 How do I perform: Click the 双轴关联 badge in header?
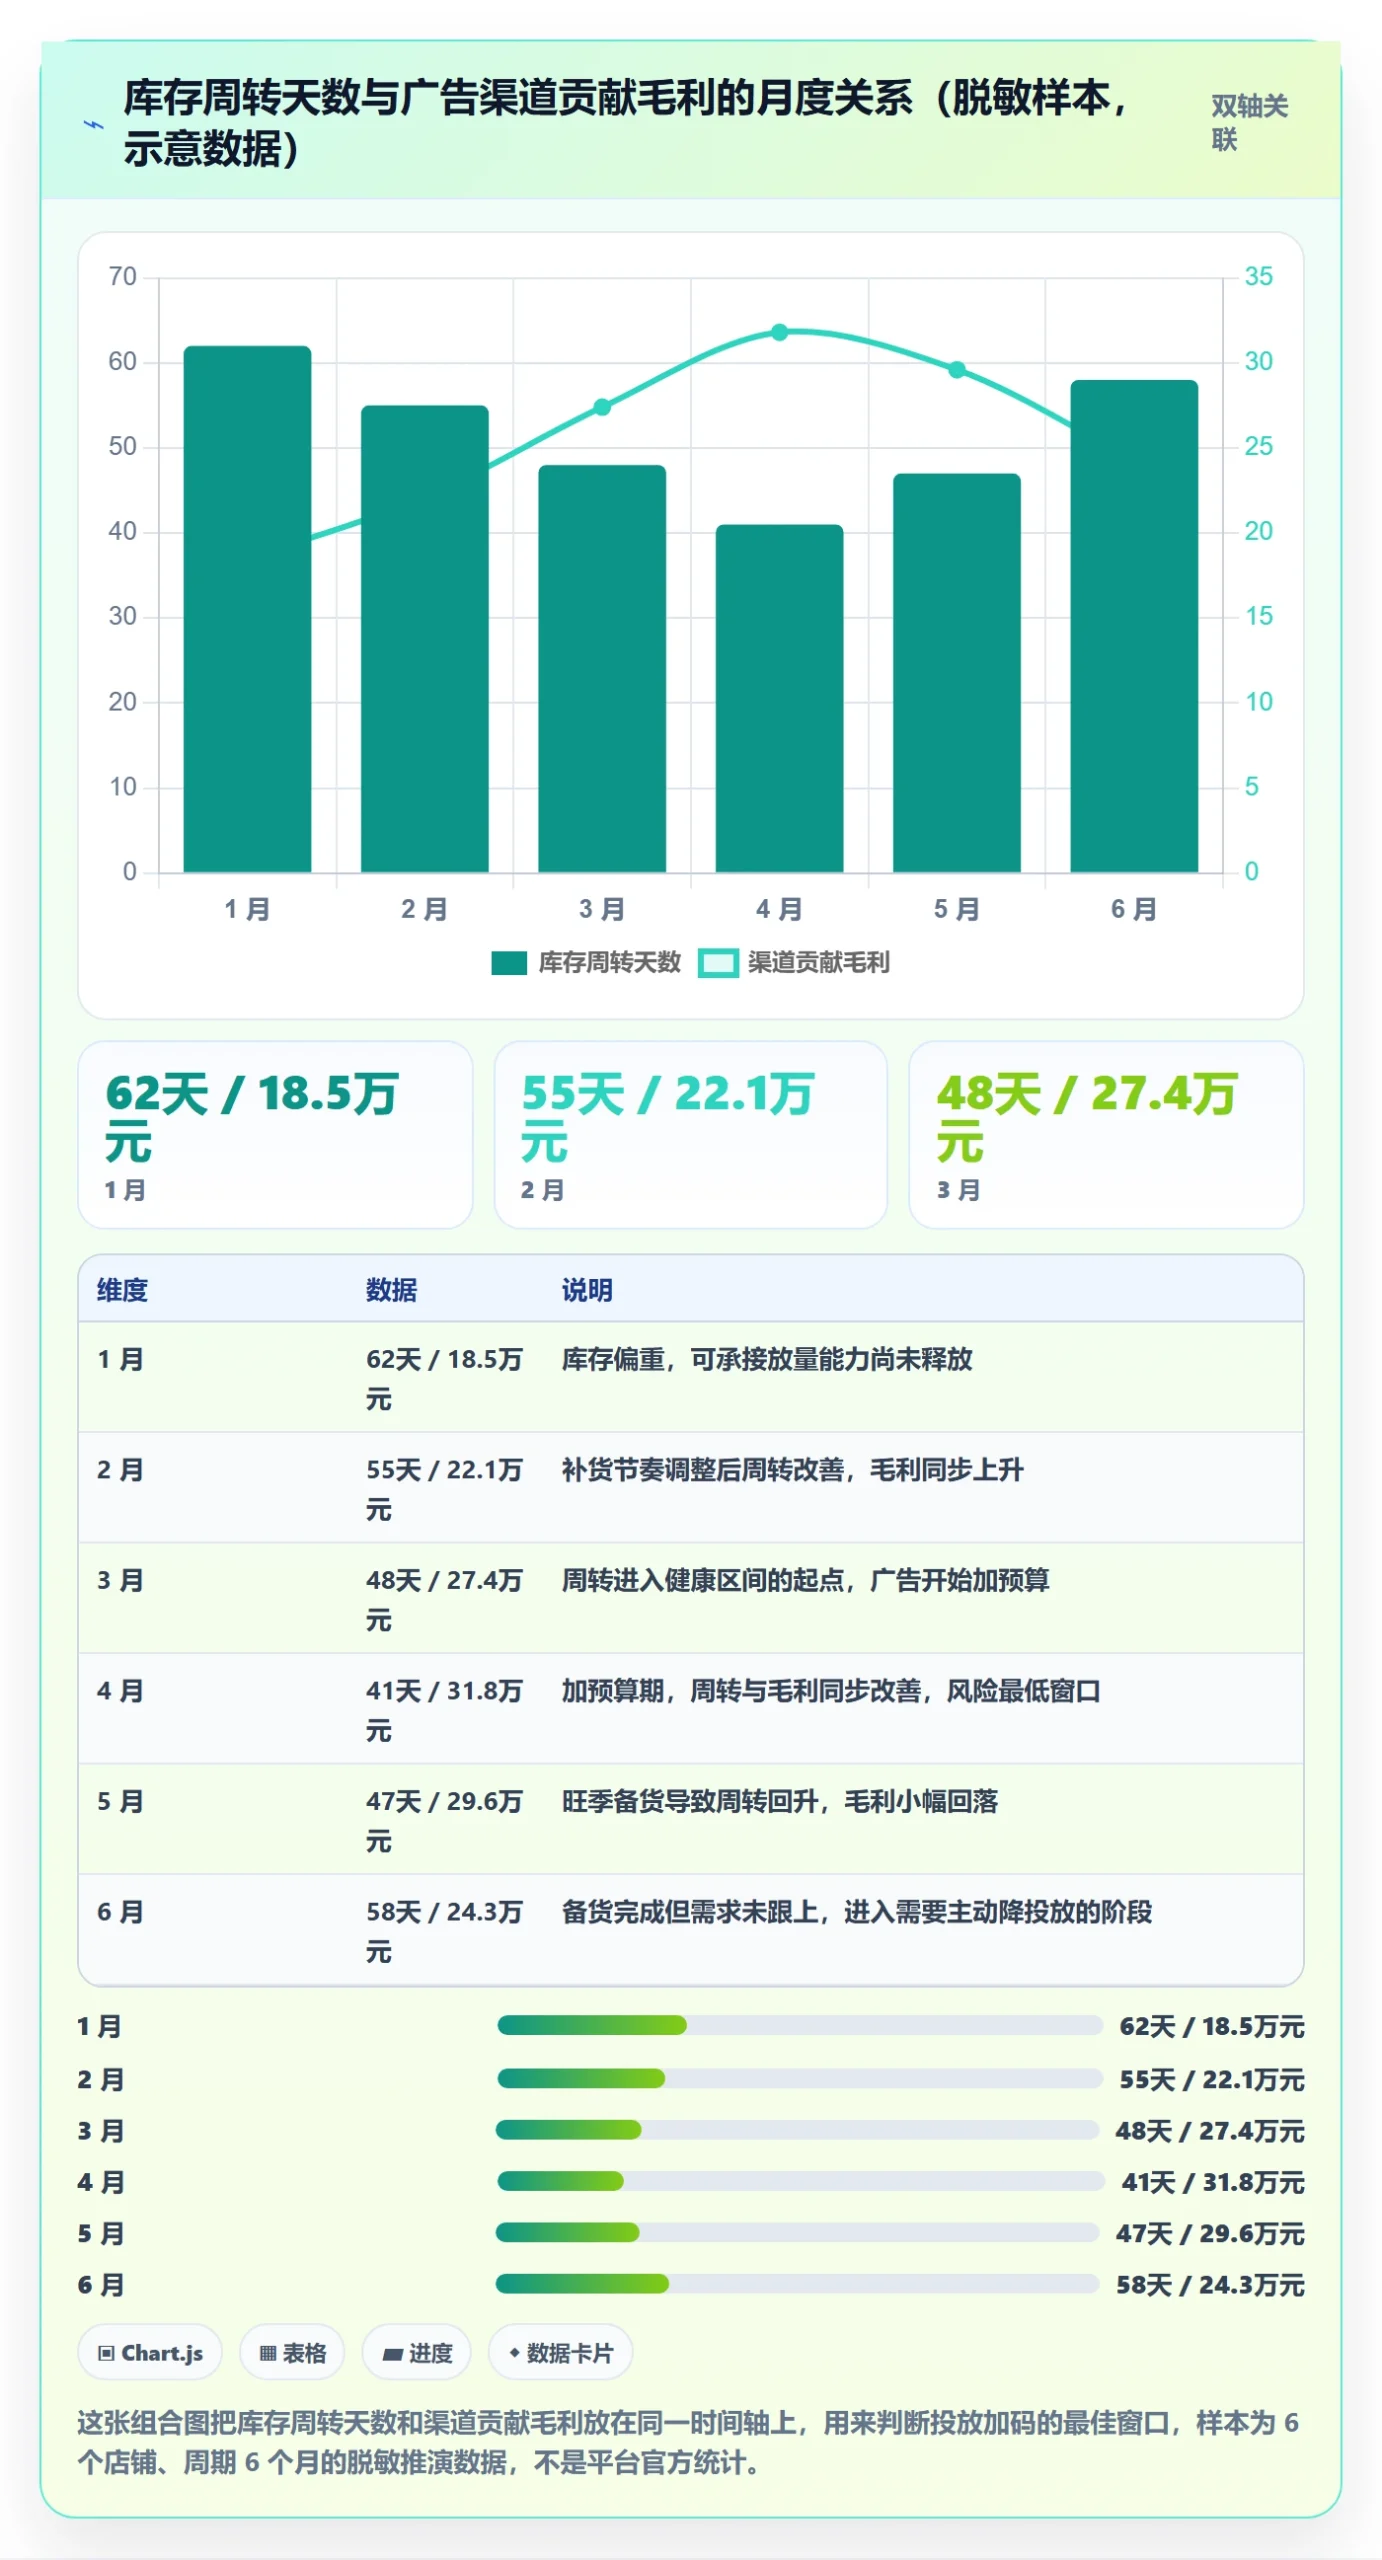[1249, 122]
